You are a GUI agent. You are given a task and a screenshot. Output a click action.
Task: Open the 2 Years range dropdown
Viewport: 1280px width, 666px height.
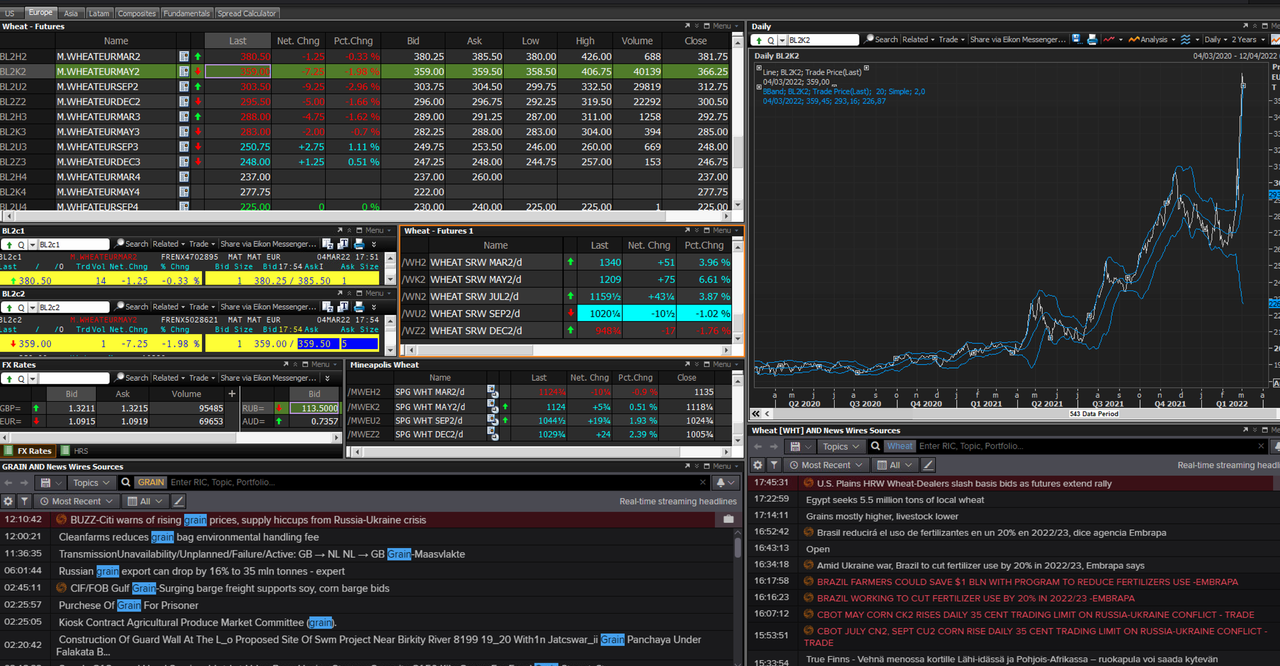point(1249,39)
